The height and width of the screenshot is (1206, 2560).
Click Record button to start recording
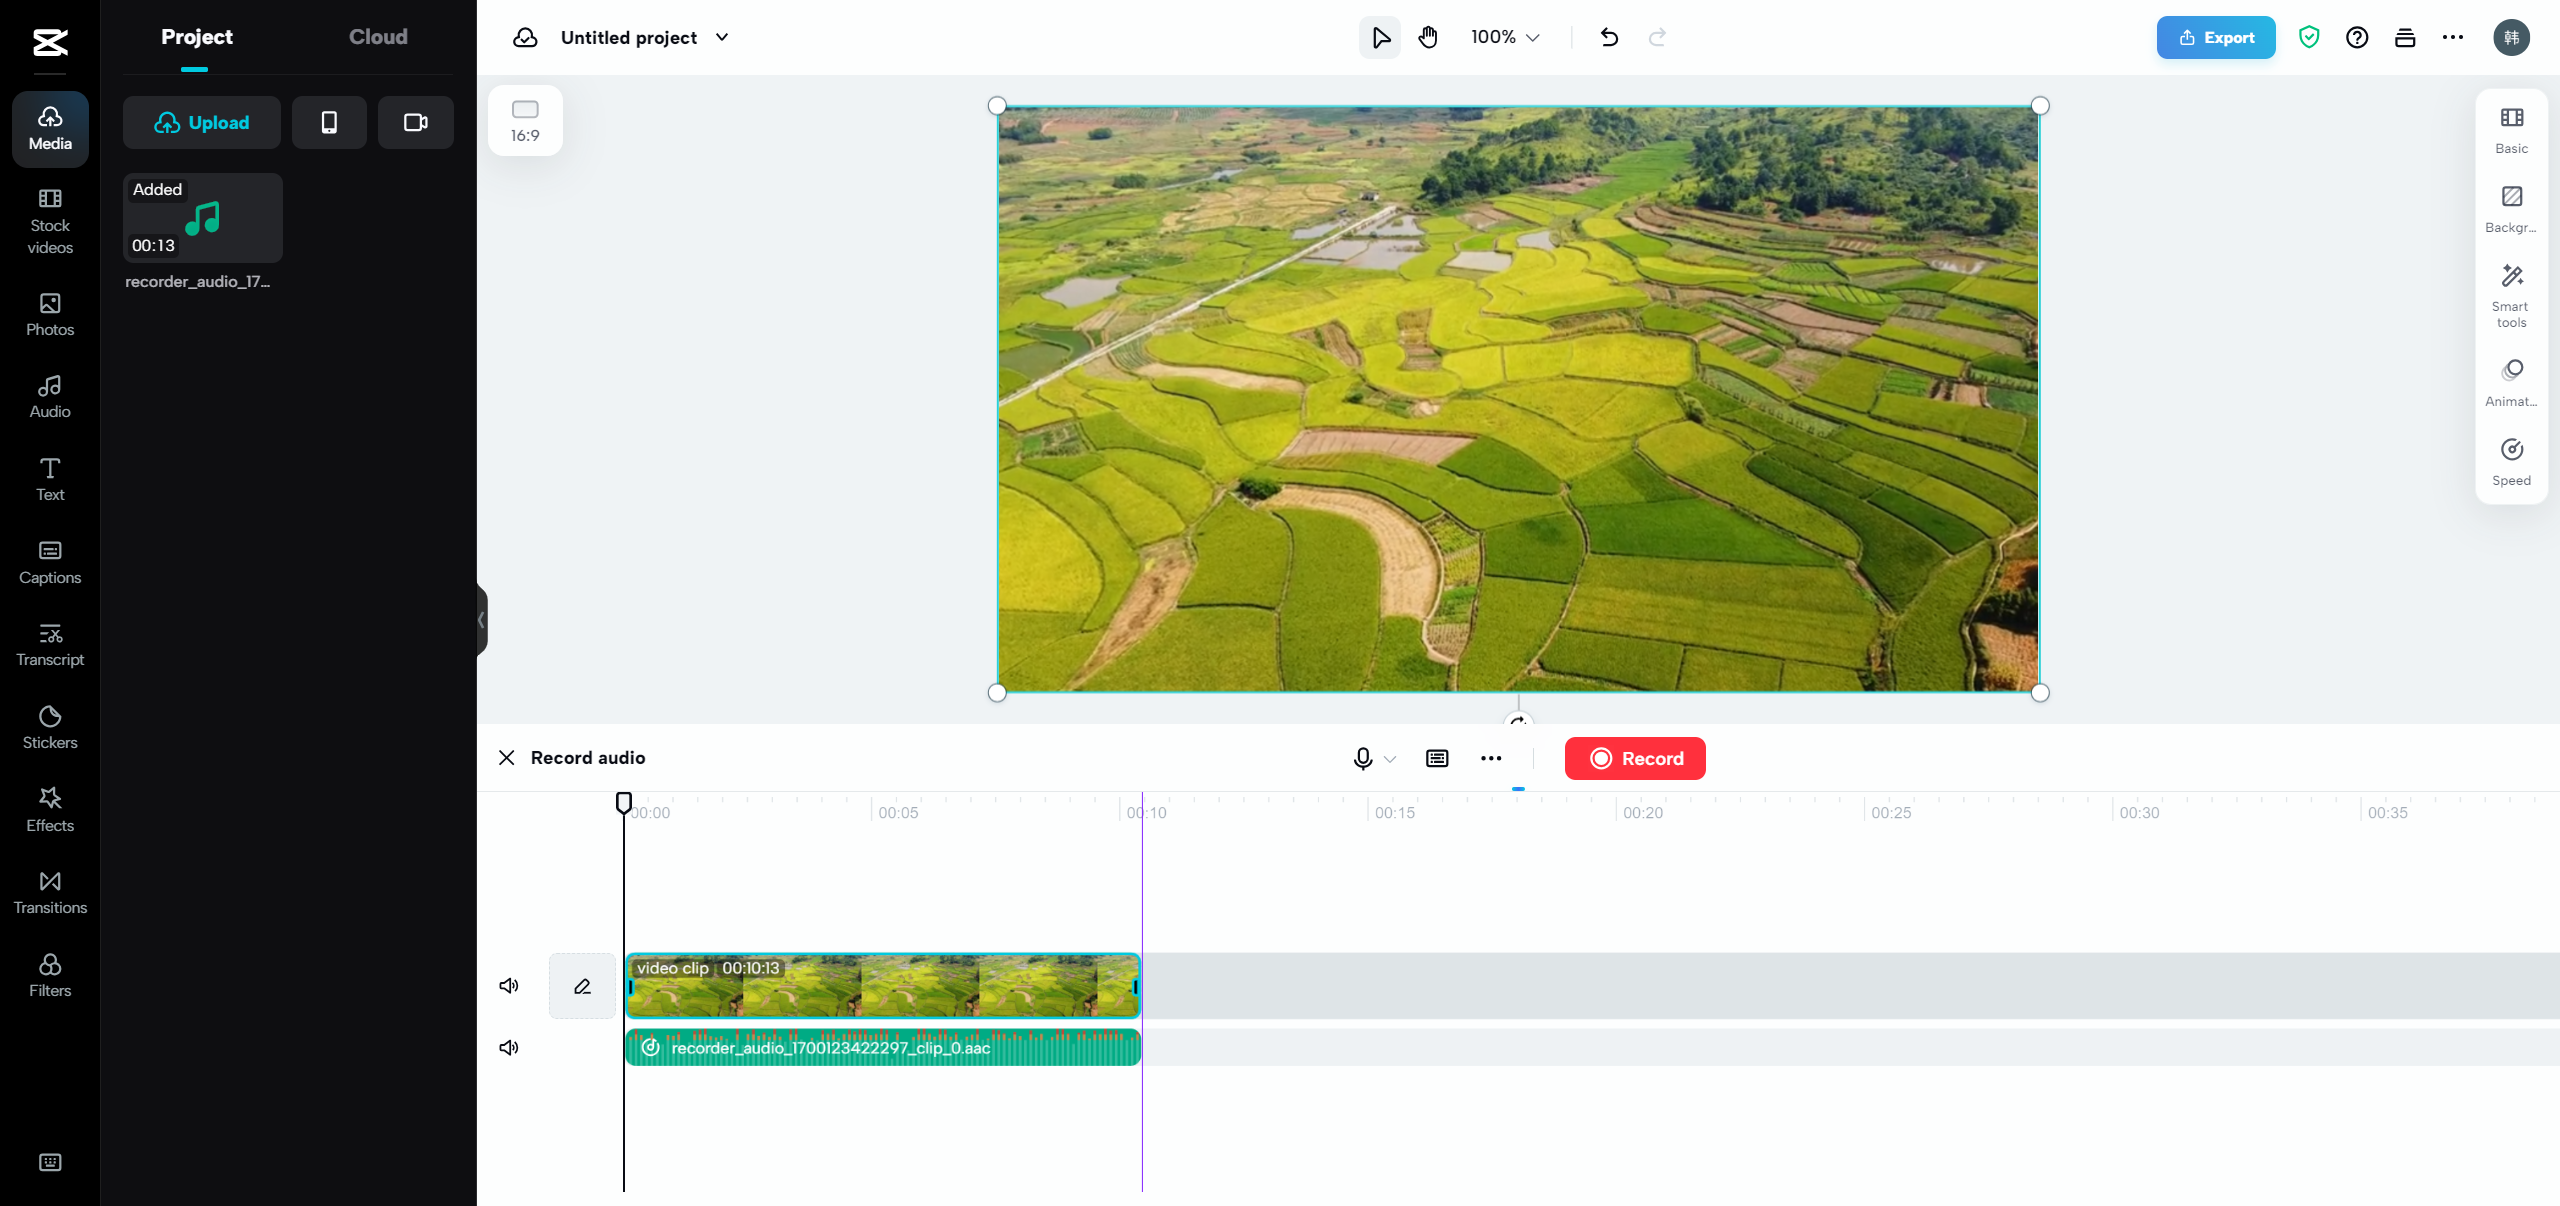1634,757
